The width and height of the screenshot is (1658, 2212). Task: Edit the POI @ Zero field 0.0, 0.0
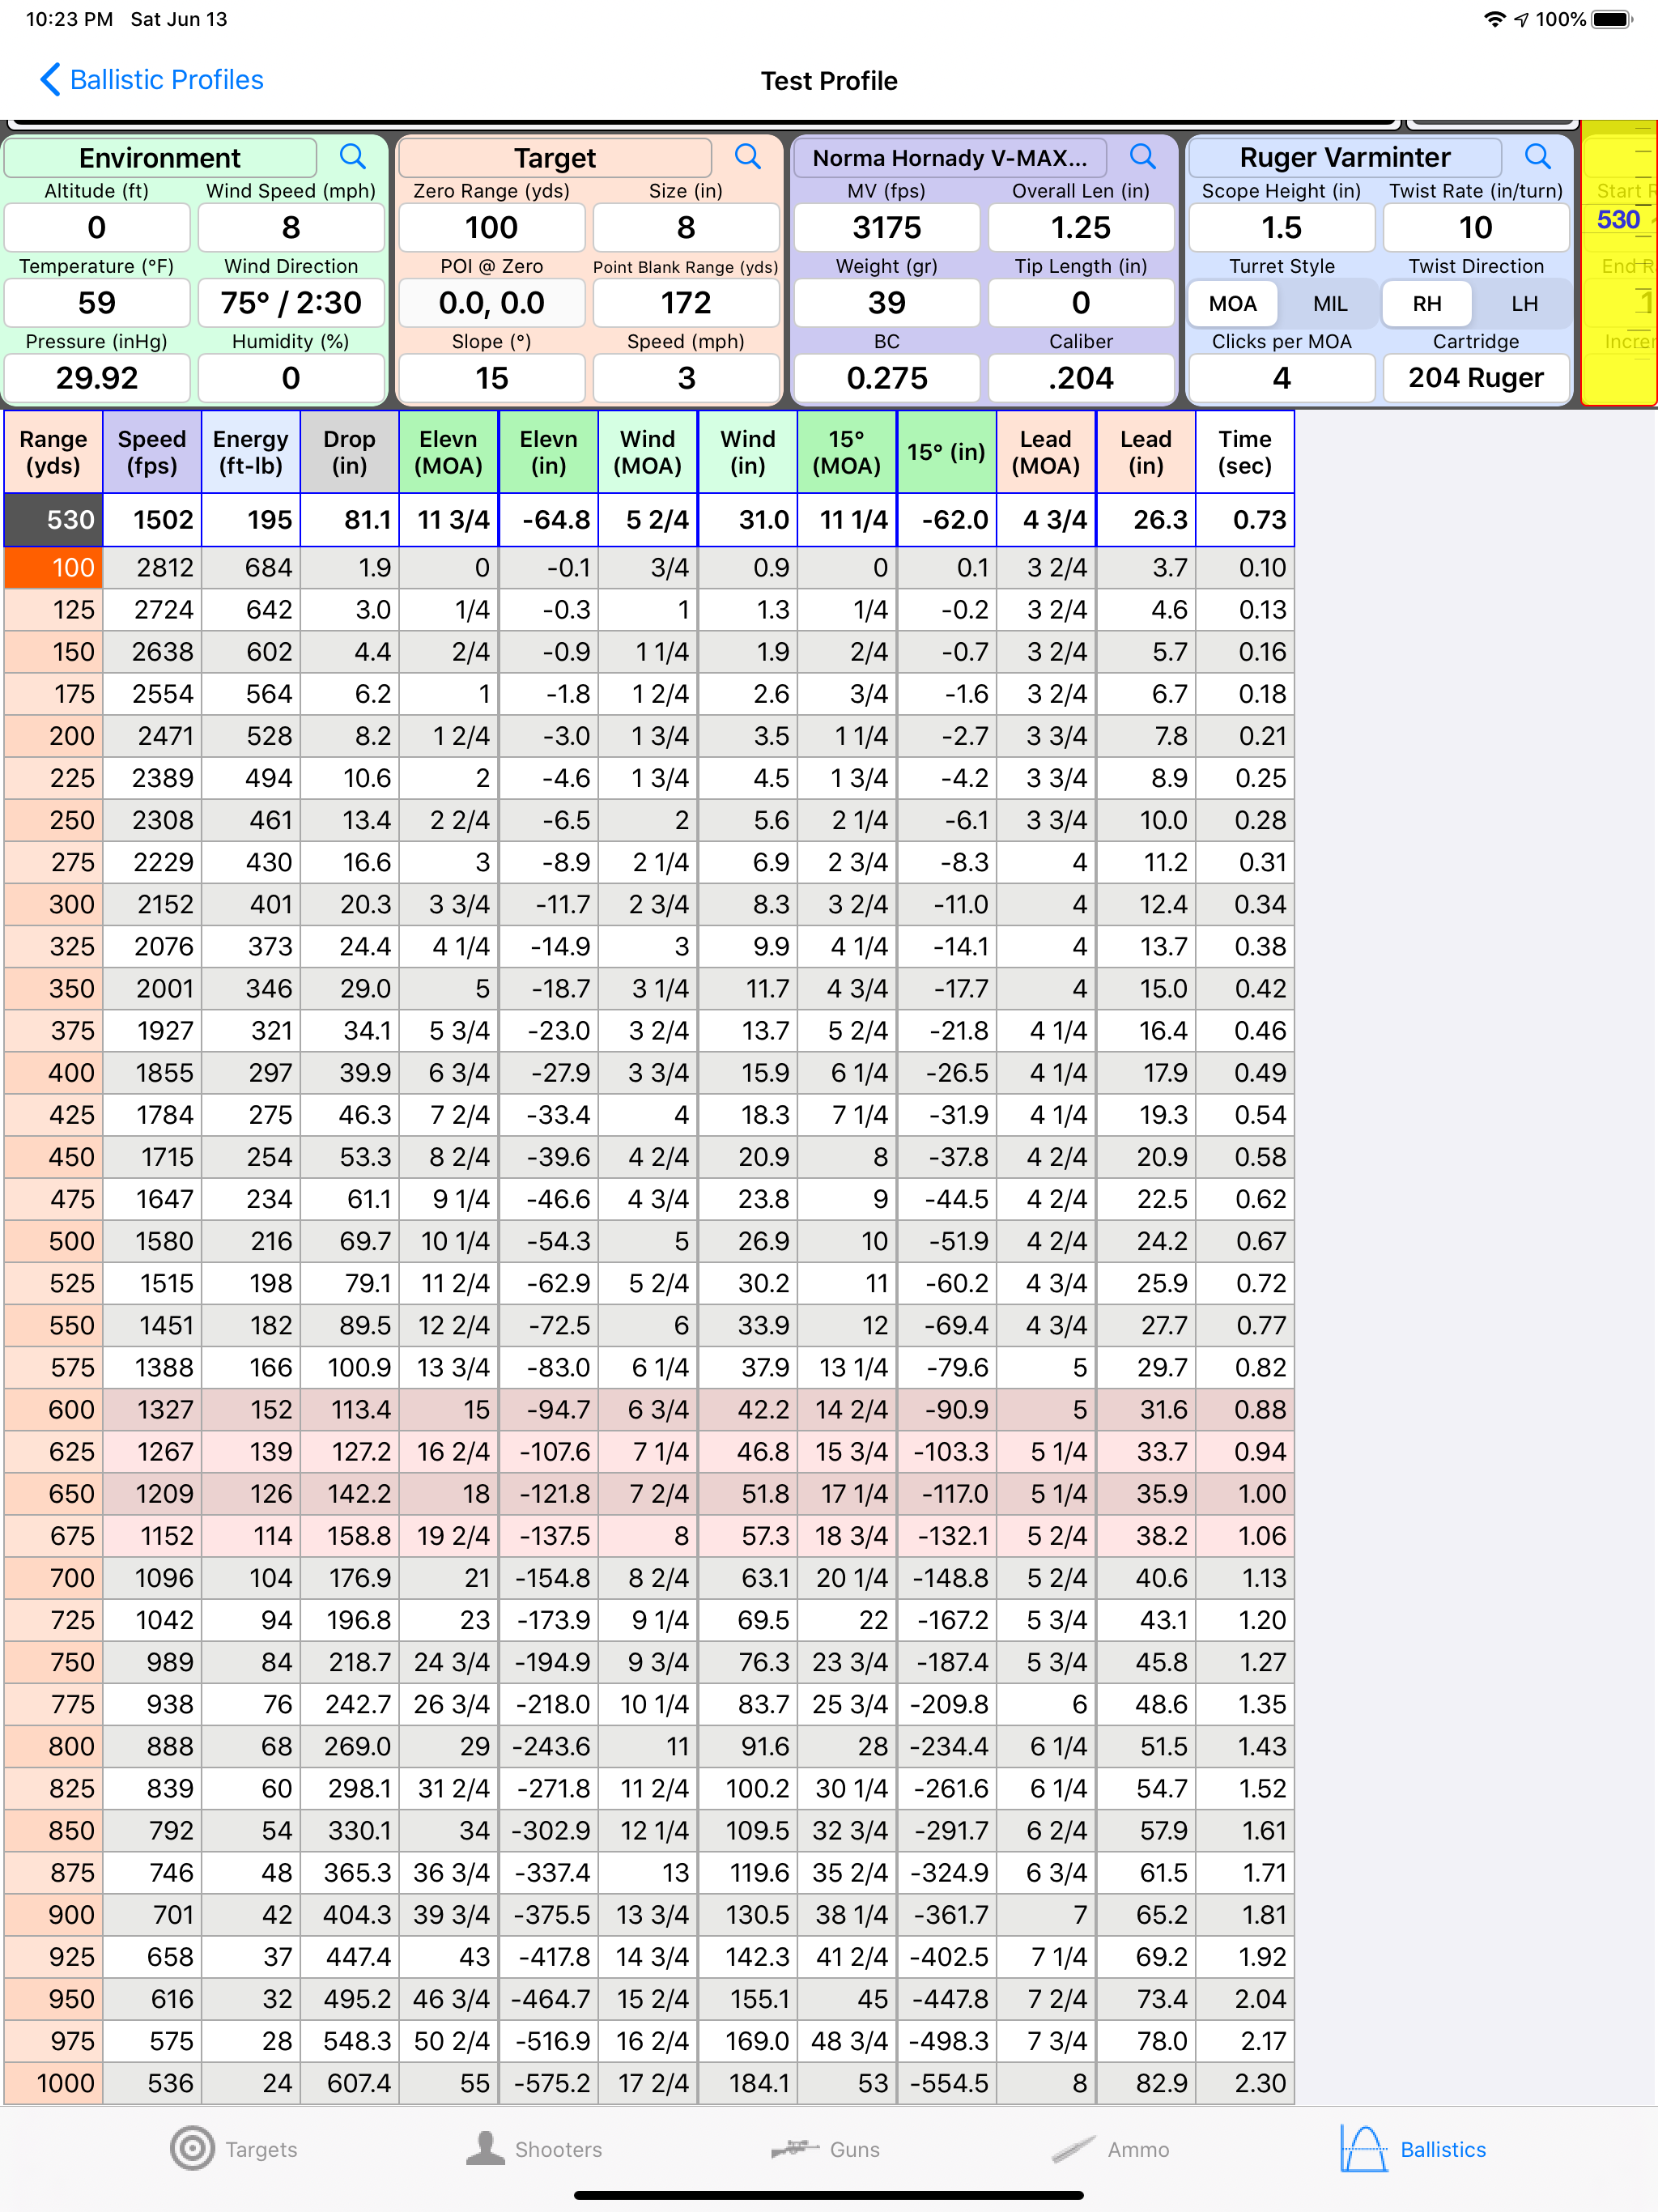pyautogui.click(x=491, y=303)
